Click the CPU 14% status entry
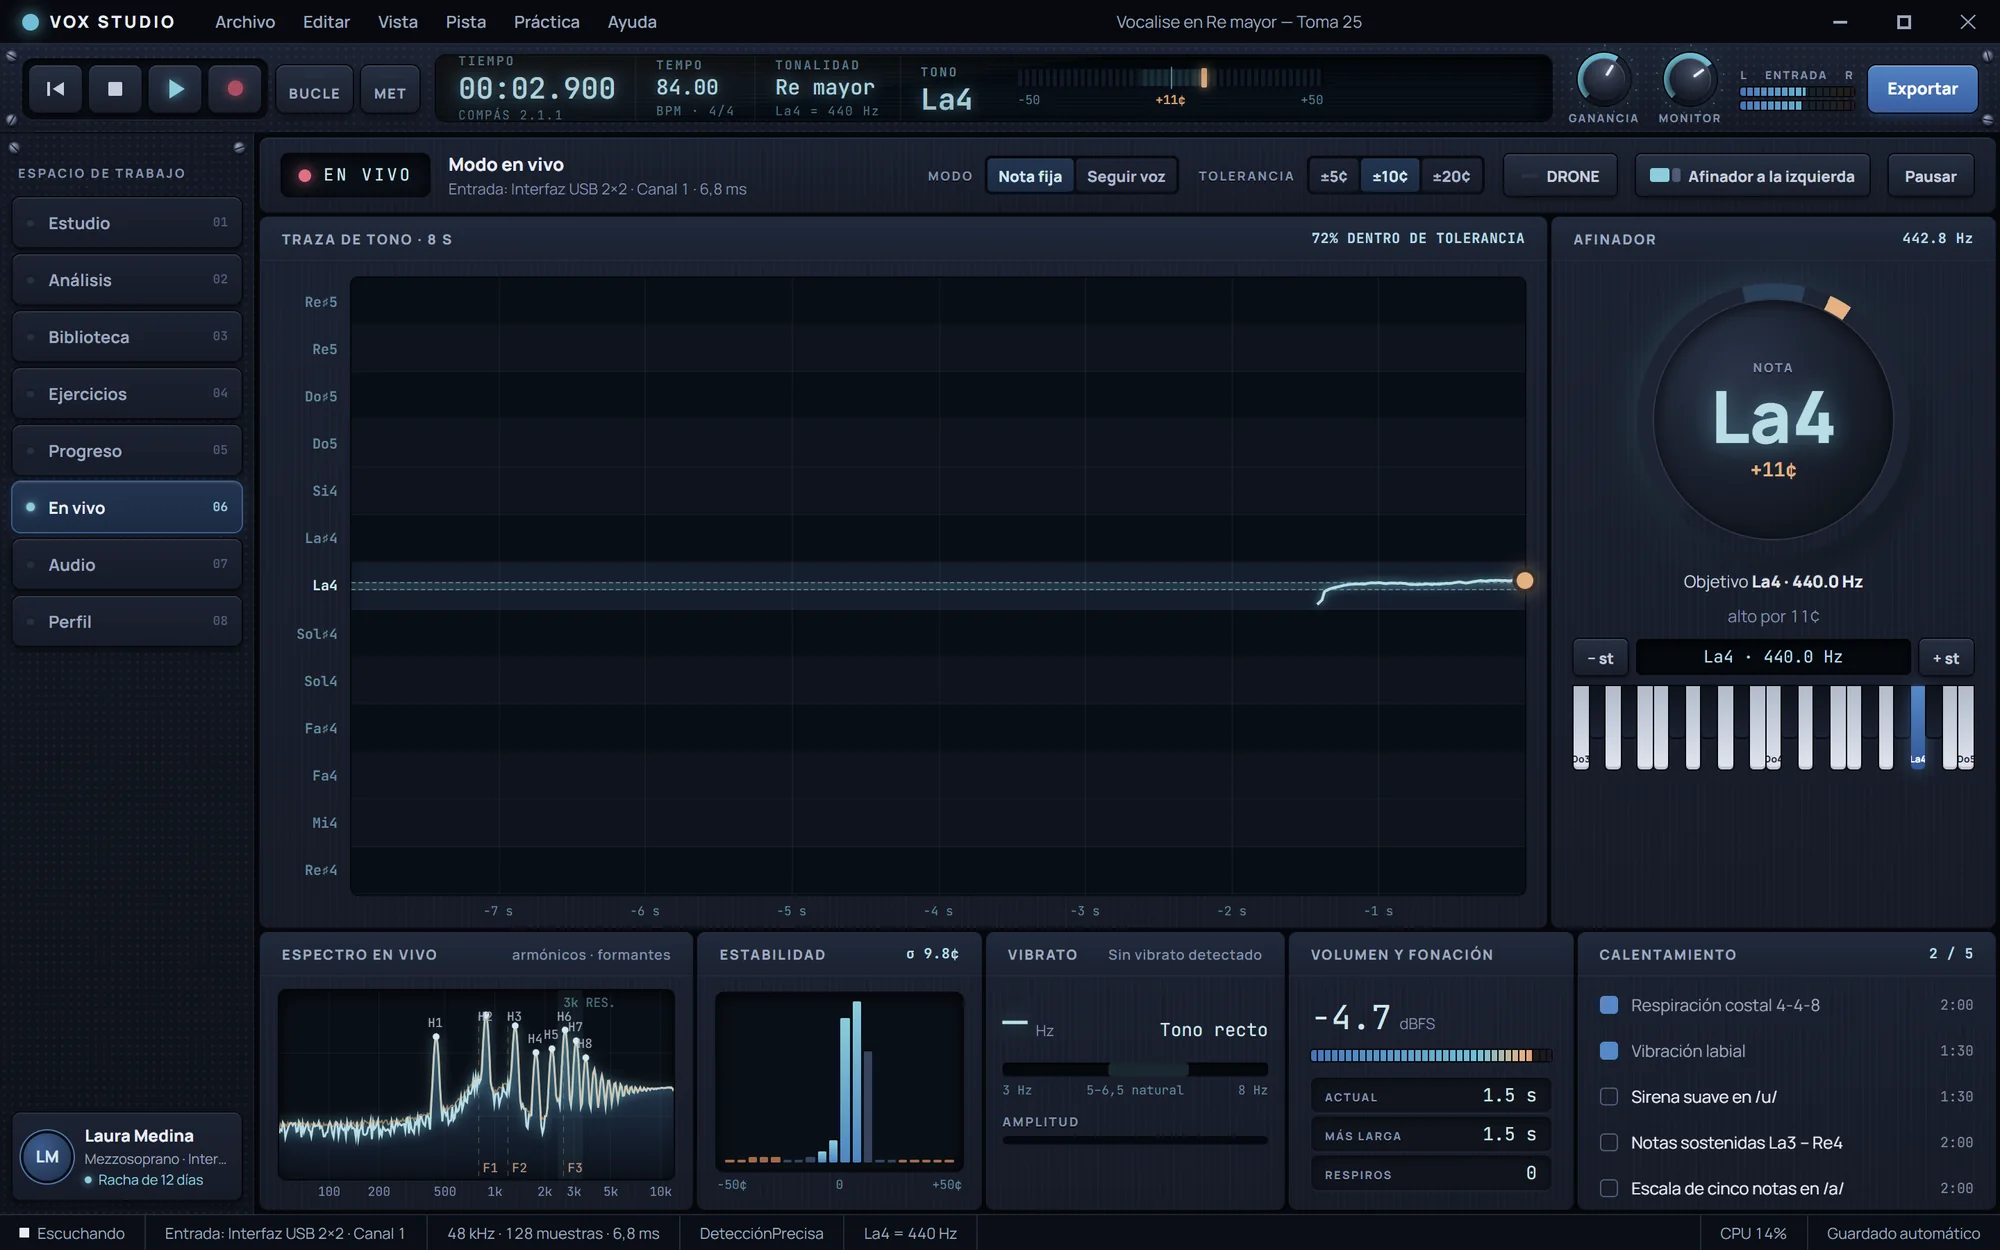 1752,1233
